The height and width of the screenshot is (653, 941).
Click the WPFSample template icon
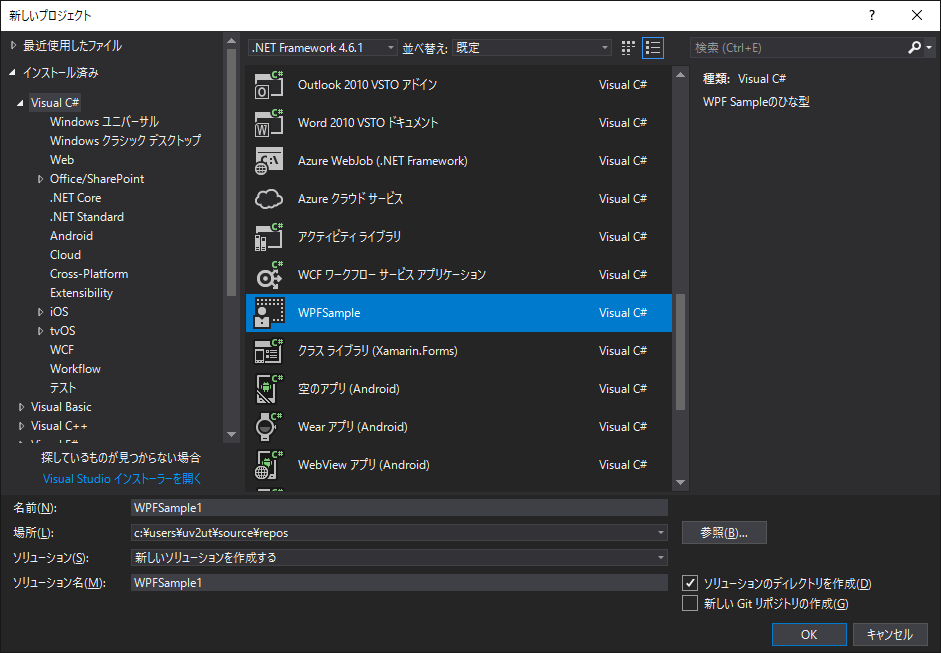268,313
